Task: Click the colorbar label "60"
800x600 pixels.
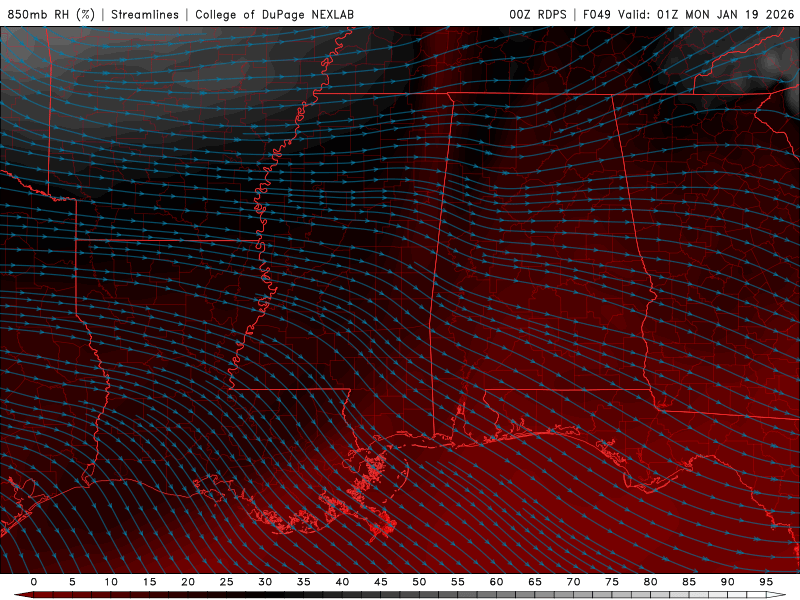Action: click(x=496, y=582)
